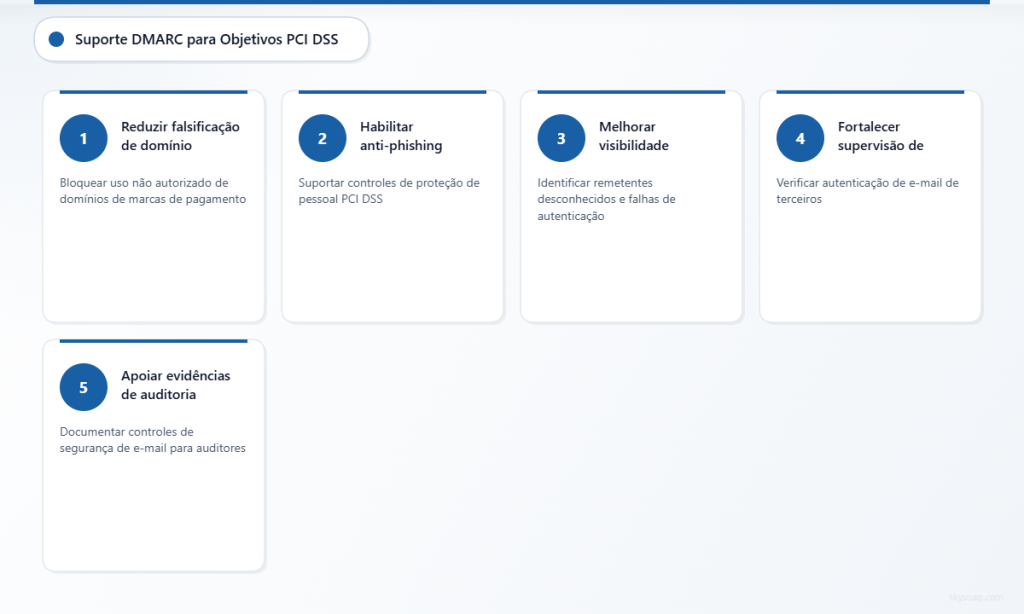Select the title 'Suporte DMARC para Objetivos PCI DSS'
This screenshot has height=614, width=1024.
point(206,39)
